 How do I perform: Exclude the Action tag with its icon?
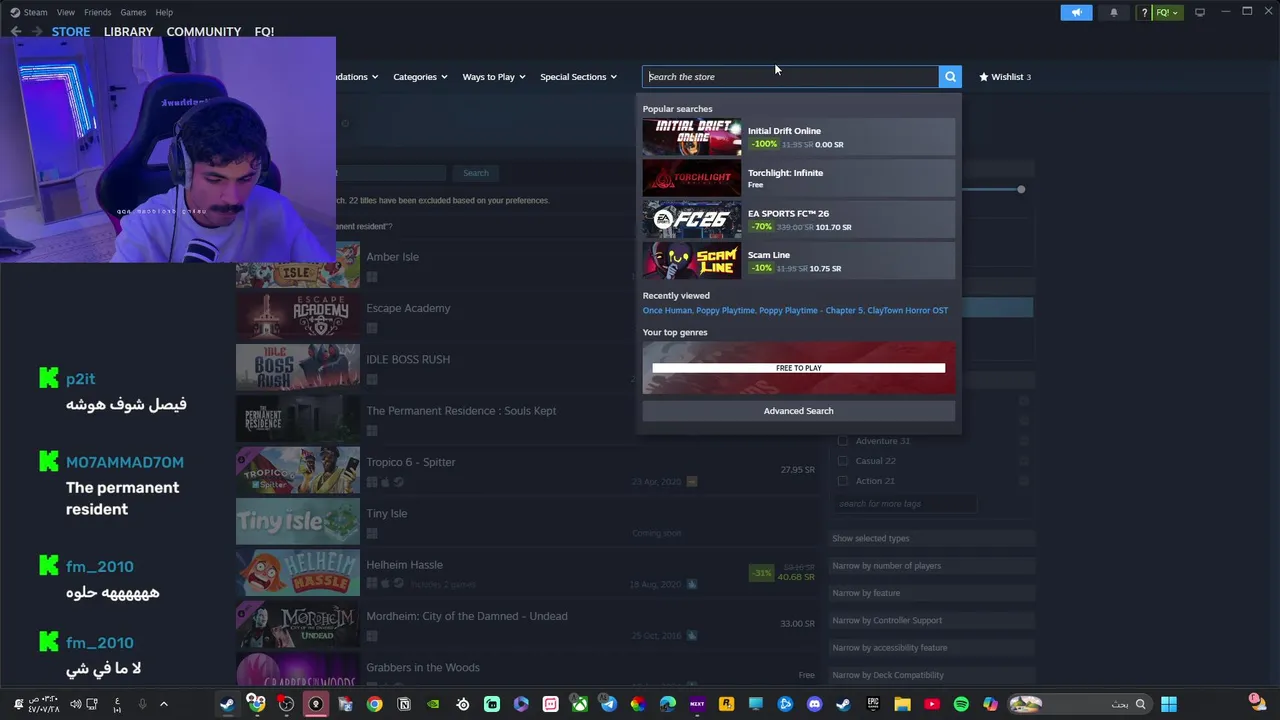pos(1023,481)
